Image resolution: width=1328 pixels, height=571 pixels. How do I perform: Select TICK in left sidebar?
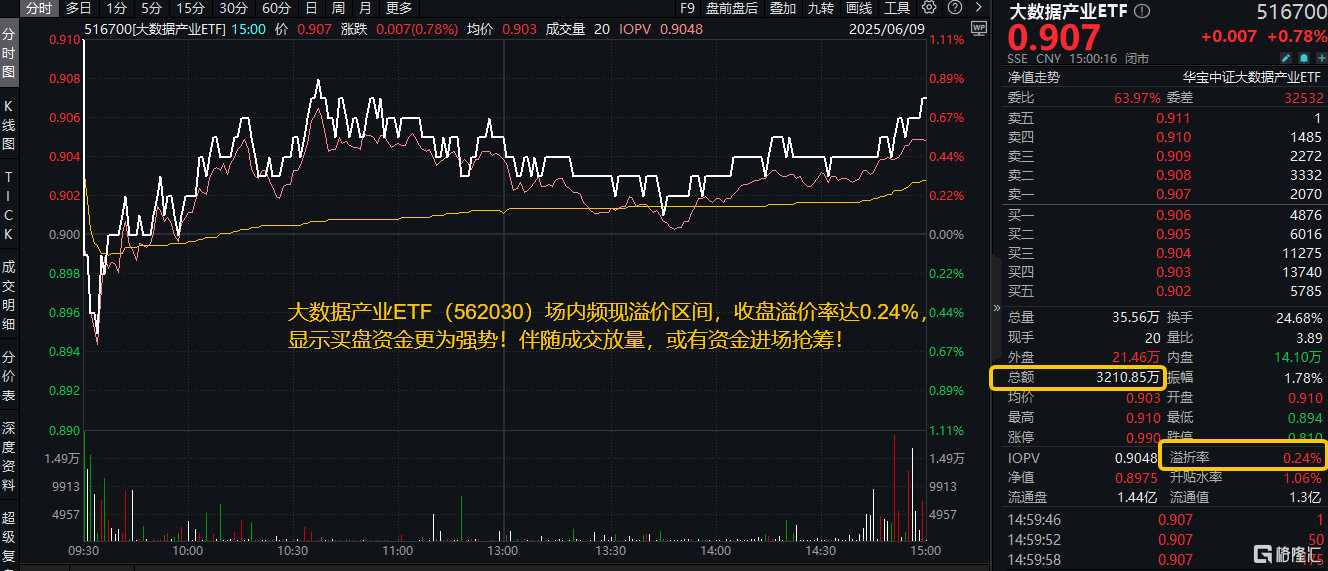[9, 205]
